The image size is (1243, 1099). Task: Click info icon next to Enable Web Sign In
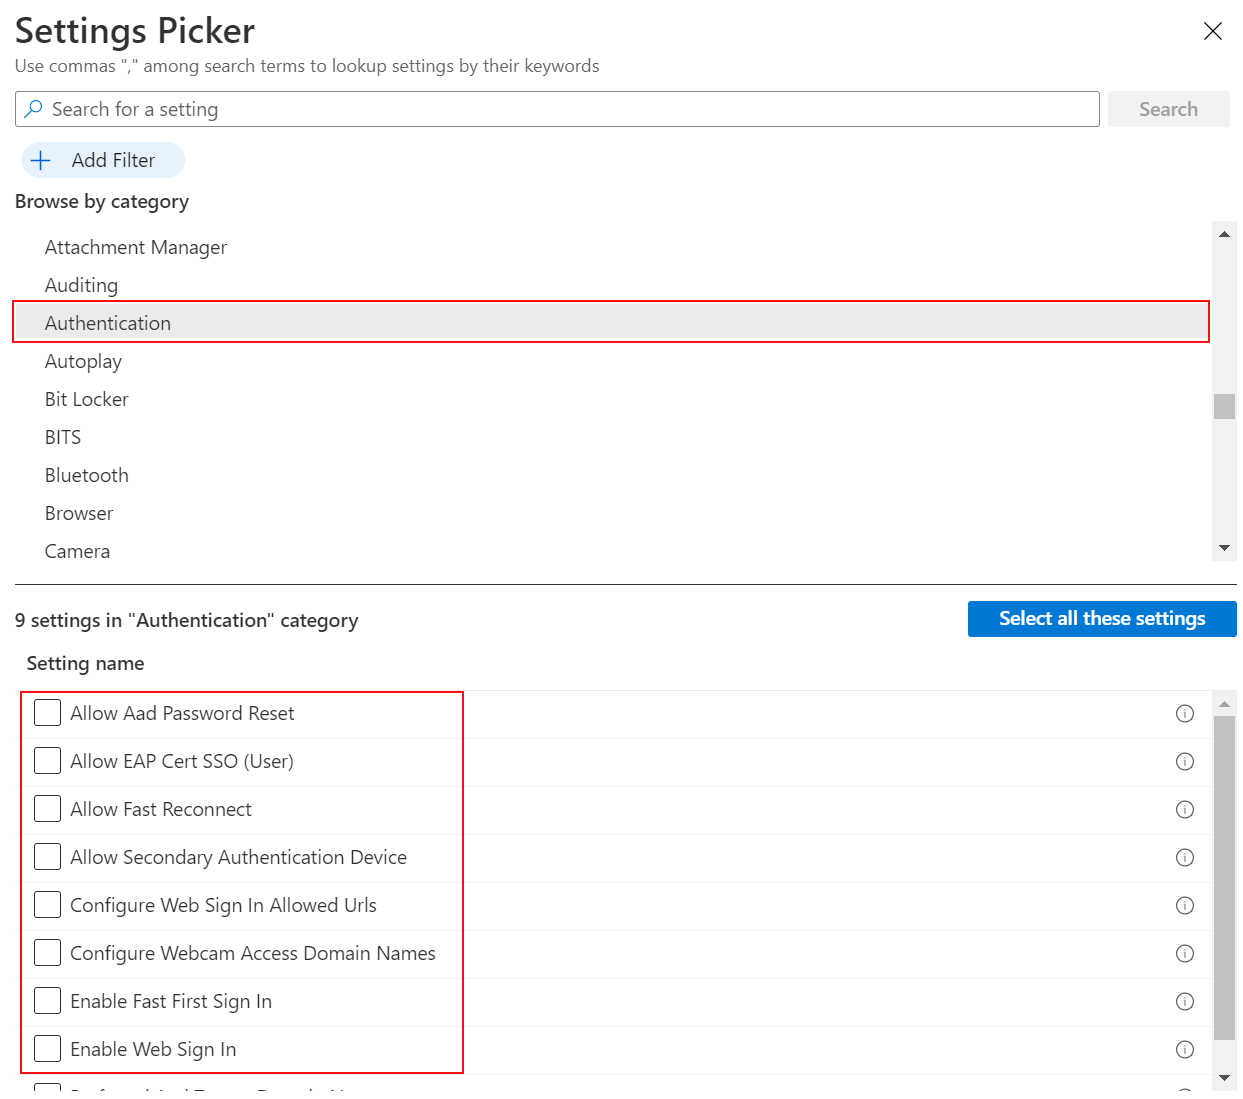click(1185, 1049)
